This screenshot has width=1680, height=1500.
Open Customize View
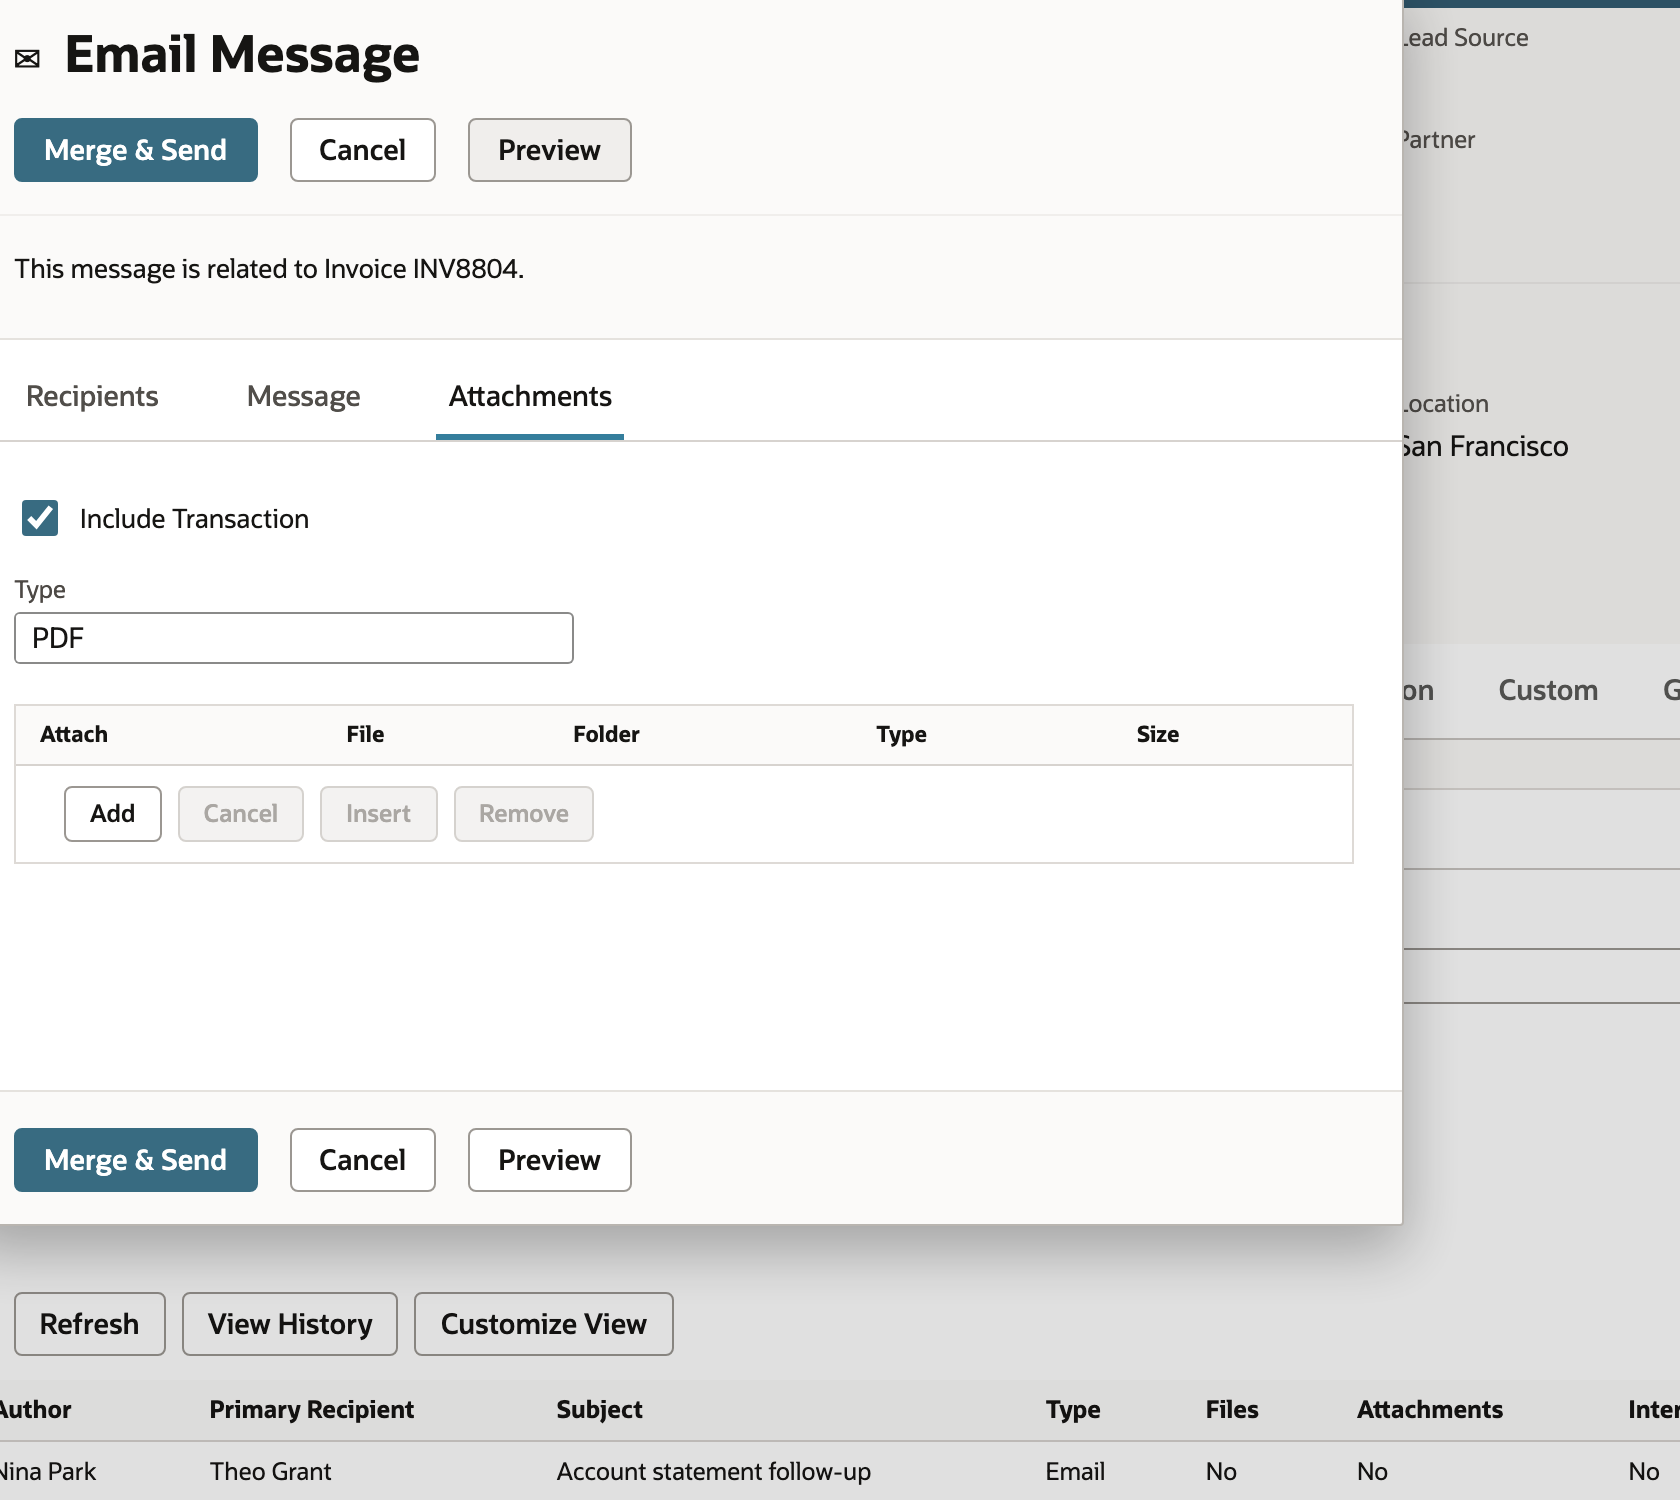click(x=544, y=1324)
